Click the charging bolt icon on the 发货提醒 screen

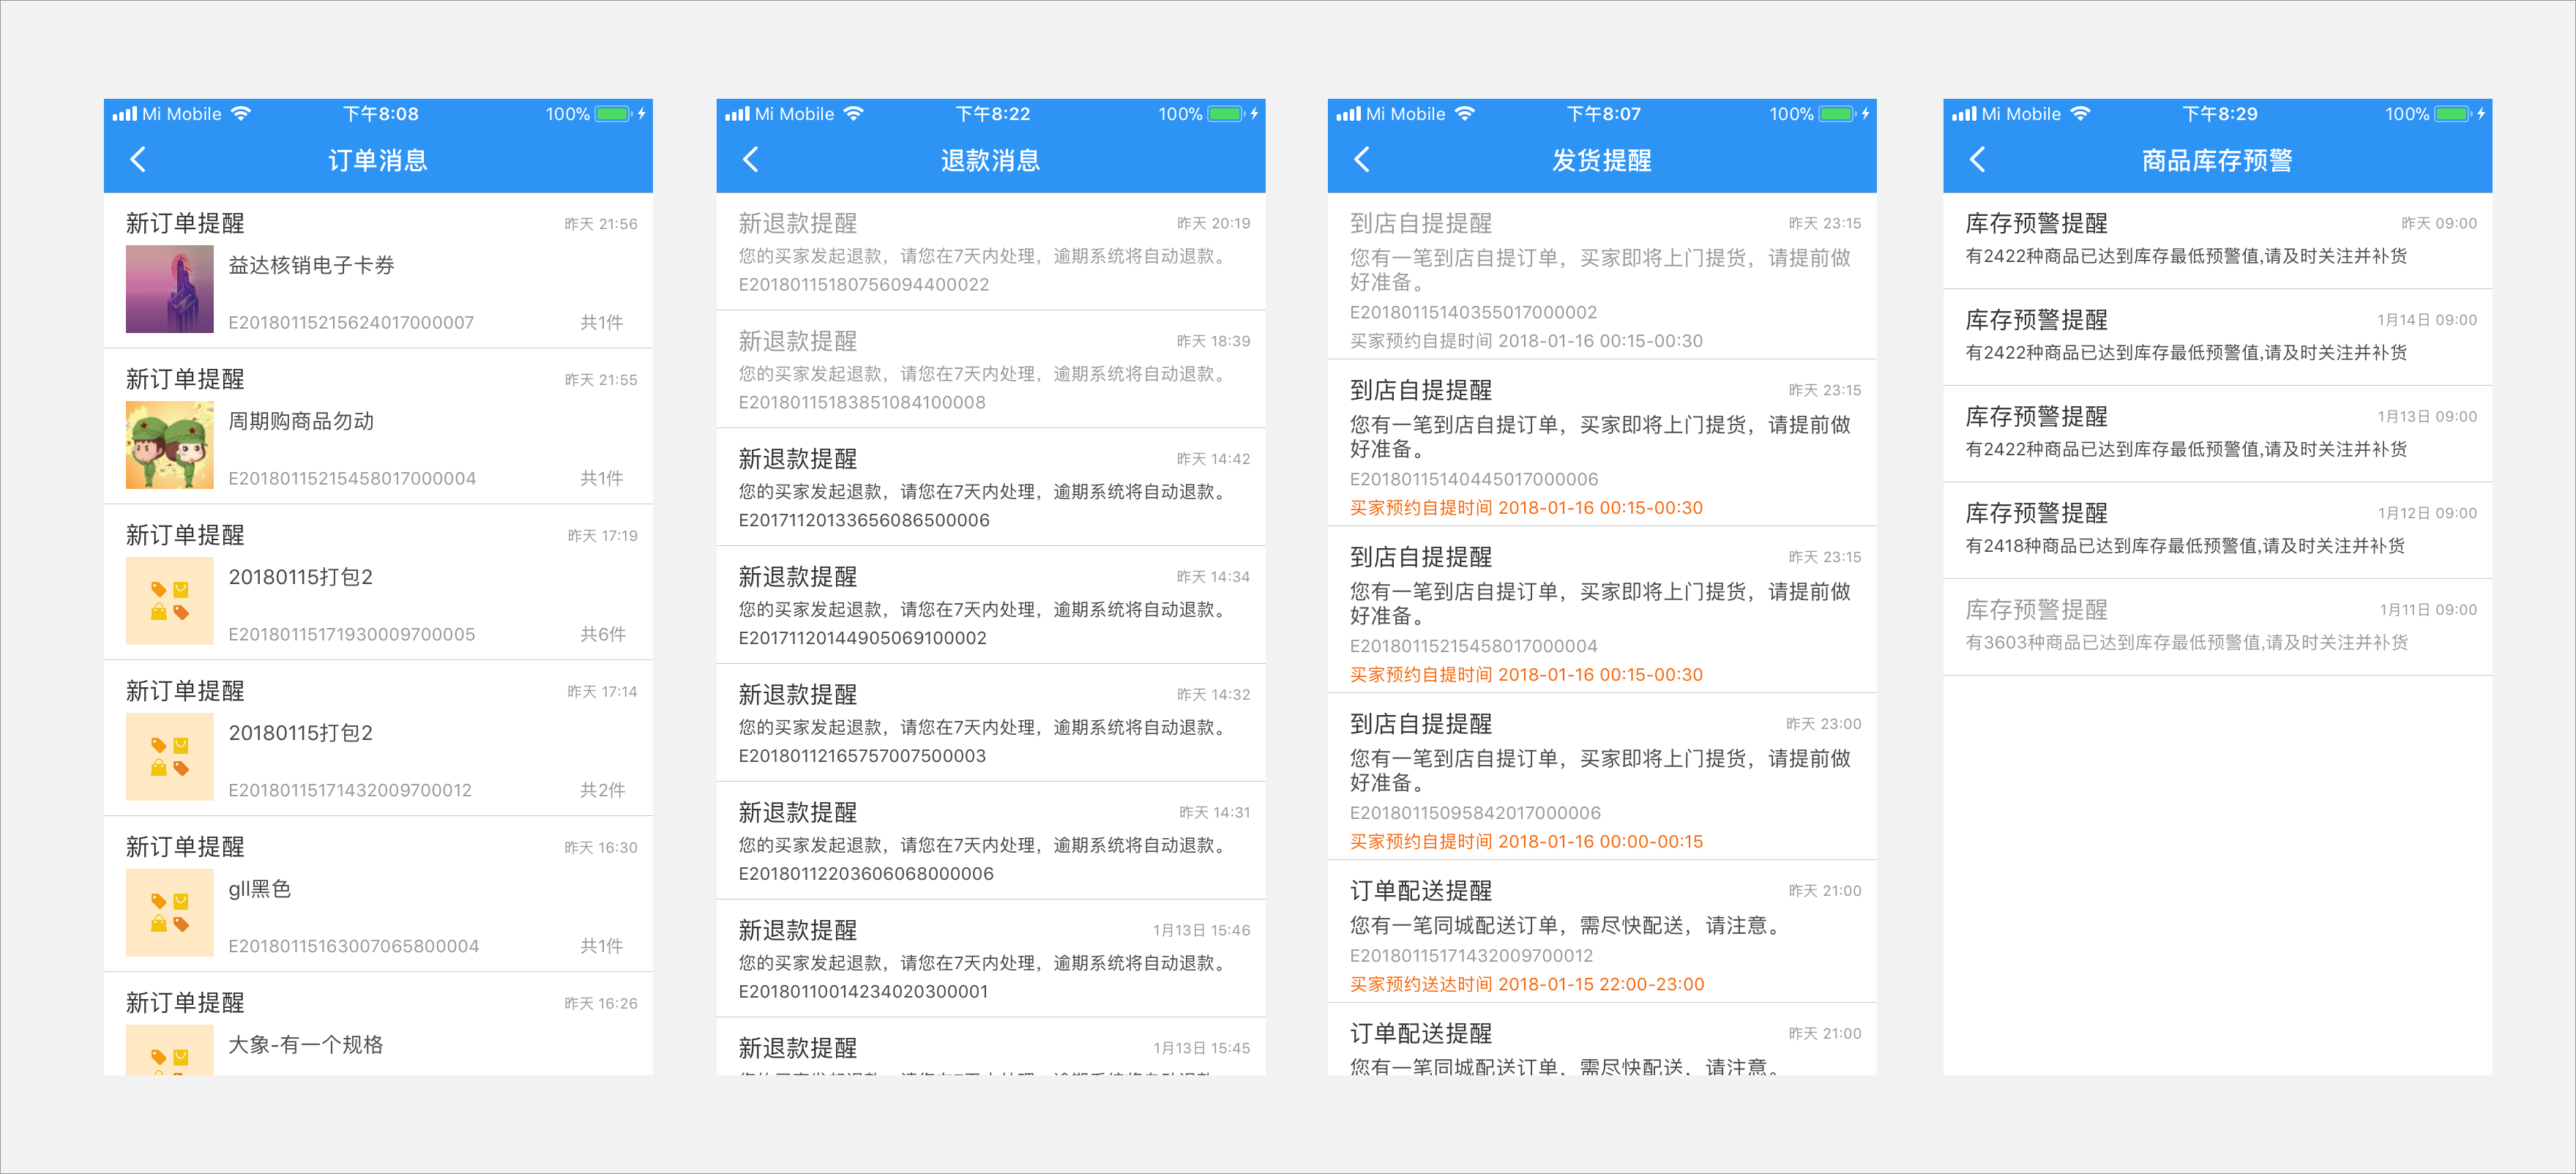point(1868,113)
